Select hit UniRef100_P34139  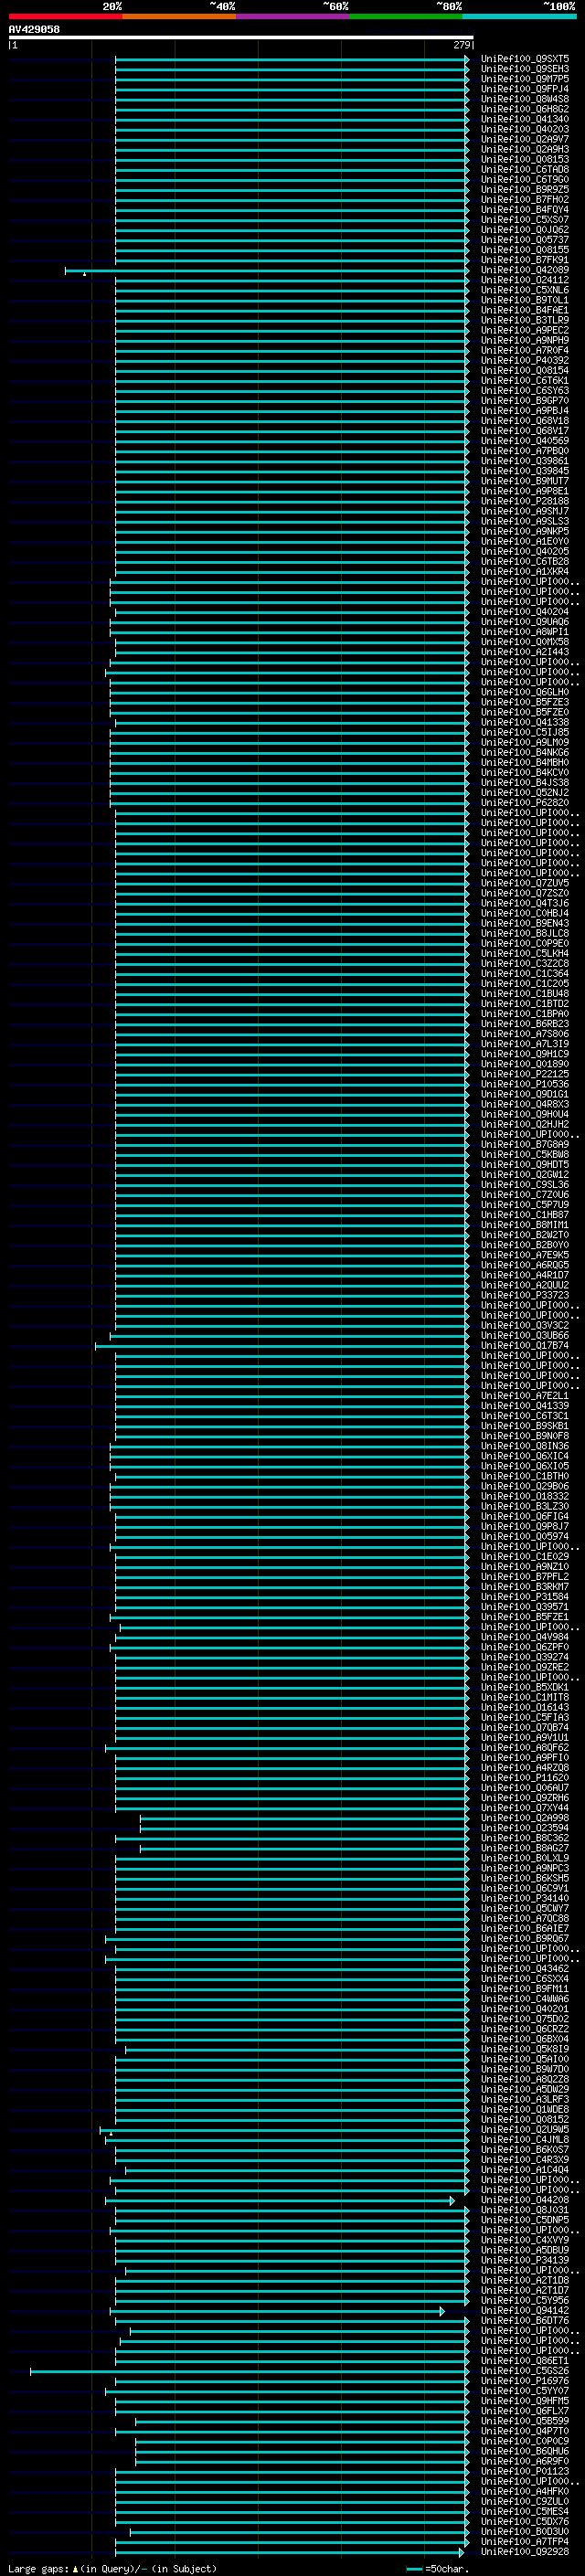pyautogui.click(x=524, y=2260)
